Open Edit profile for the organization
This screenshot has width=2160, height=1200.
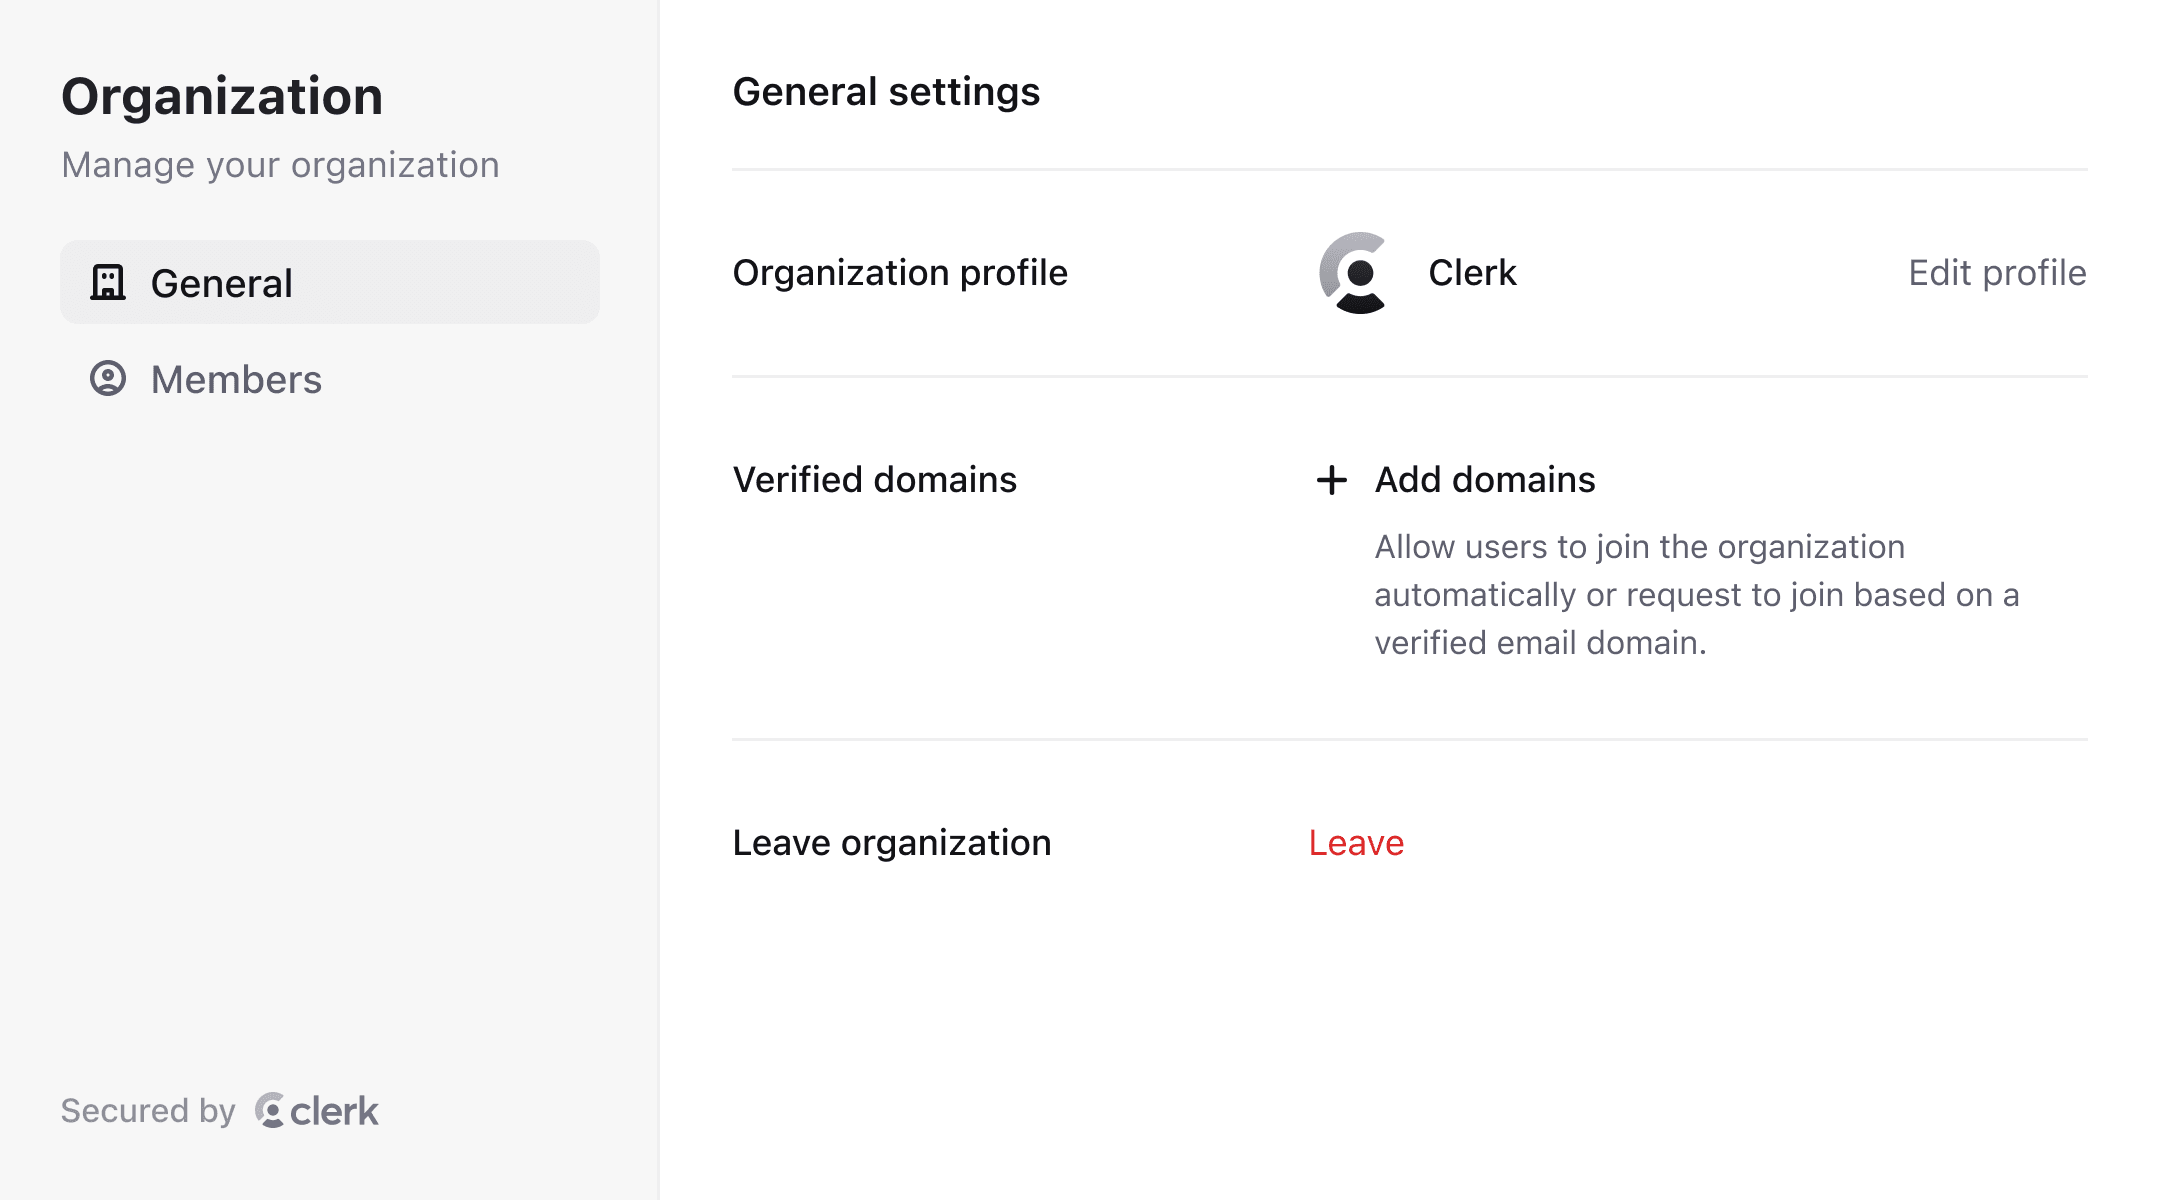[1996, 272]
